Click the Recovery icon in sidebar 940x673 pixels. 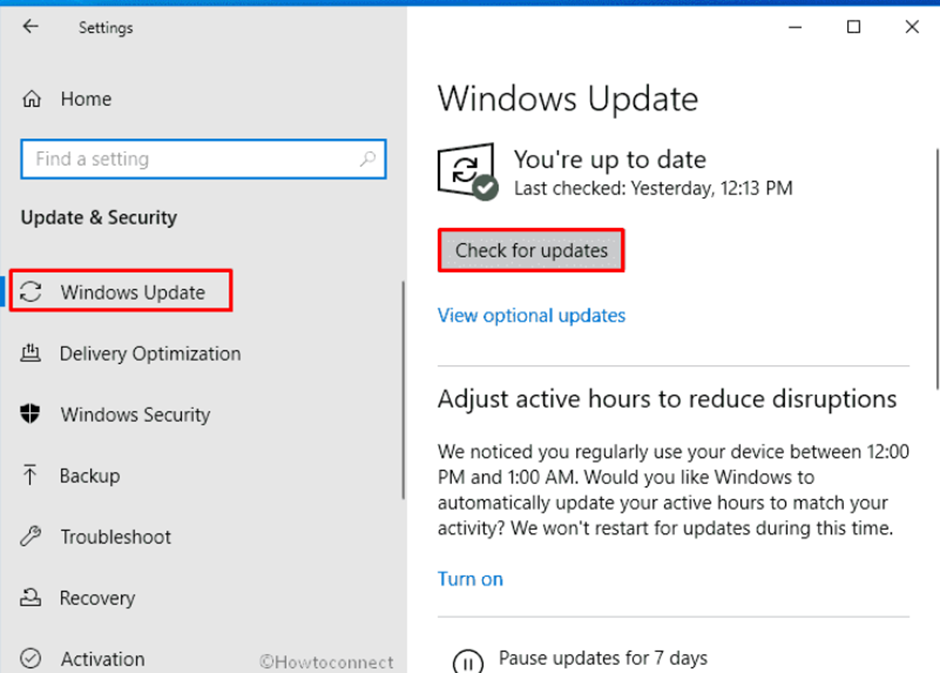[x=31, y=598]
